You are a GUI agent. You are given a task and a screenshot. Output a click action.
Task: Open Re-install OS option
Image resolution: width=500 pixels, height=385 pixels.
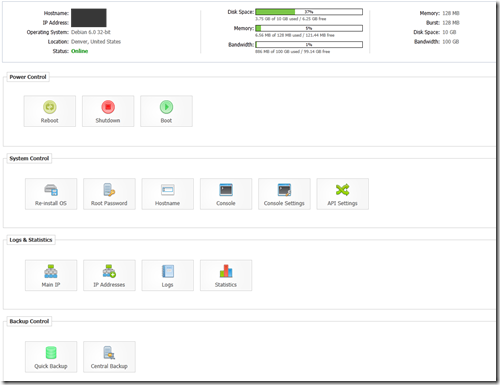51,194
